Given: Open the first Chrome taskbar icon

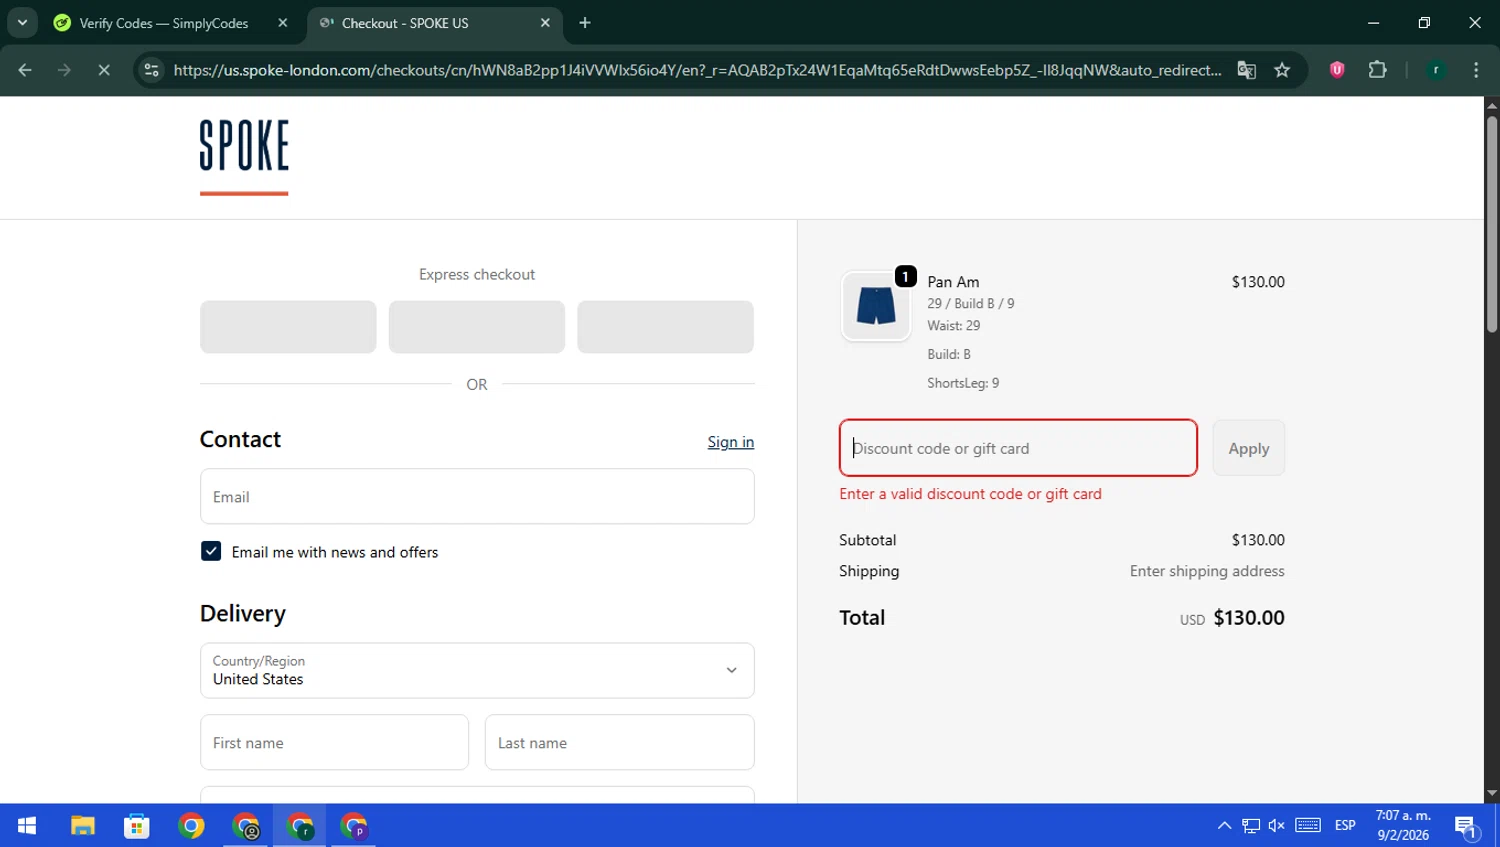Looking at the screenshot, I should coord(191,826).
